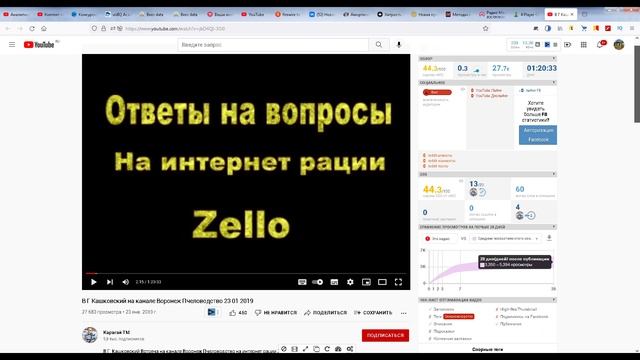Click the channel name Карагай ТМ
The height and width of the screenshot is (360, 640).
(x=116, y=332)
